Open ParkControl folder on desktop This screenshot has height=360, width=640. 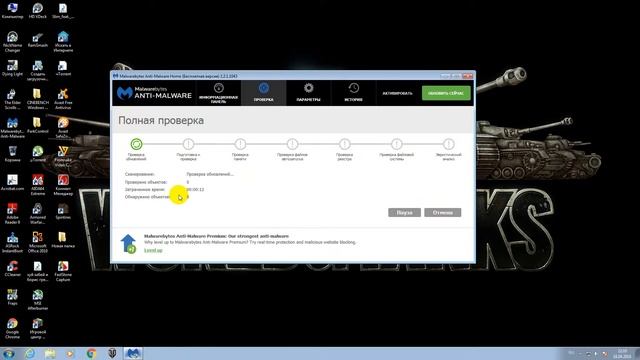(x=38, y=125)
